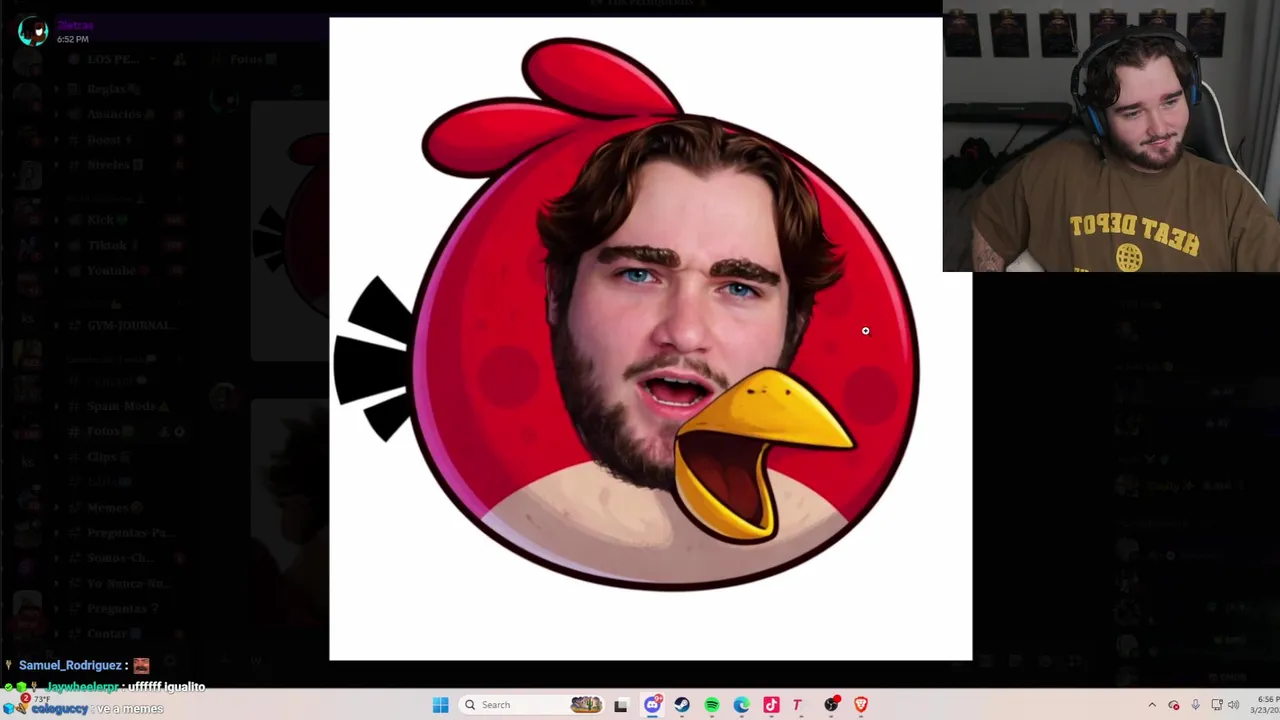Open network settings from the system tray
1280x720 pixels.
pyautogui.click(x=1217, y=705)
